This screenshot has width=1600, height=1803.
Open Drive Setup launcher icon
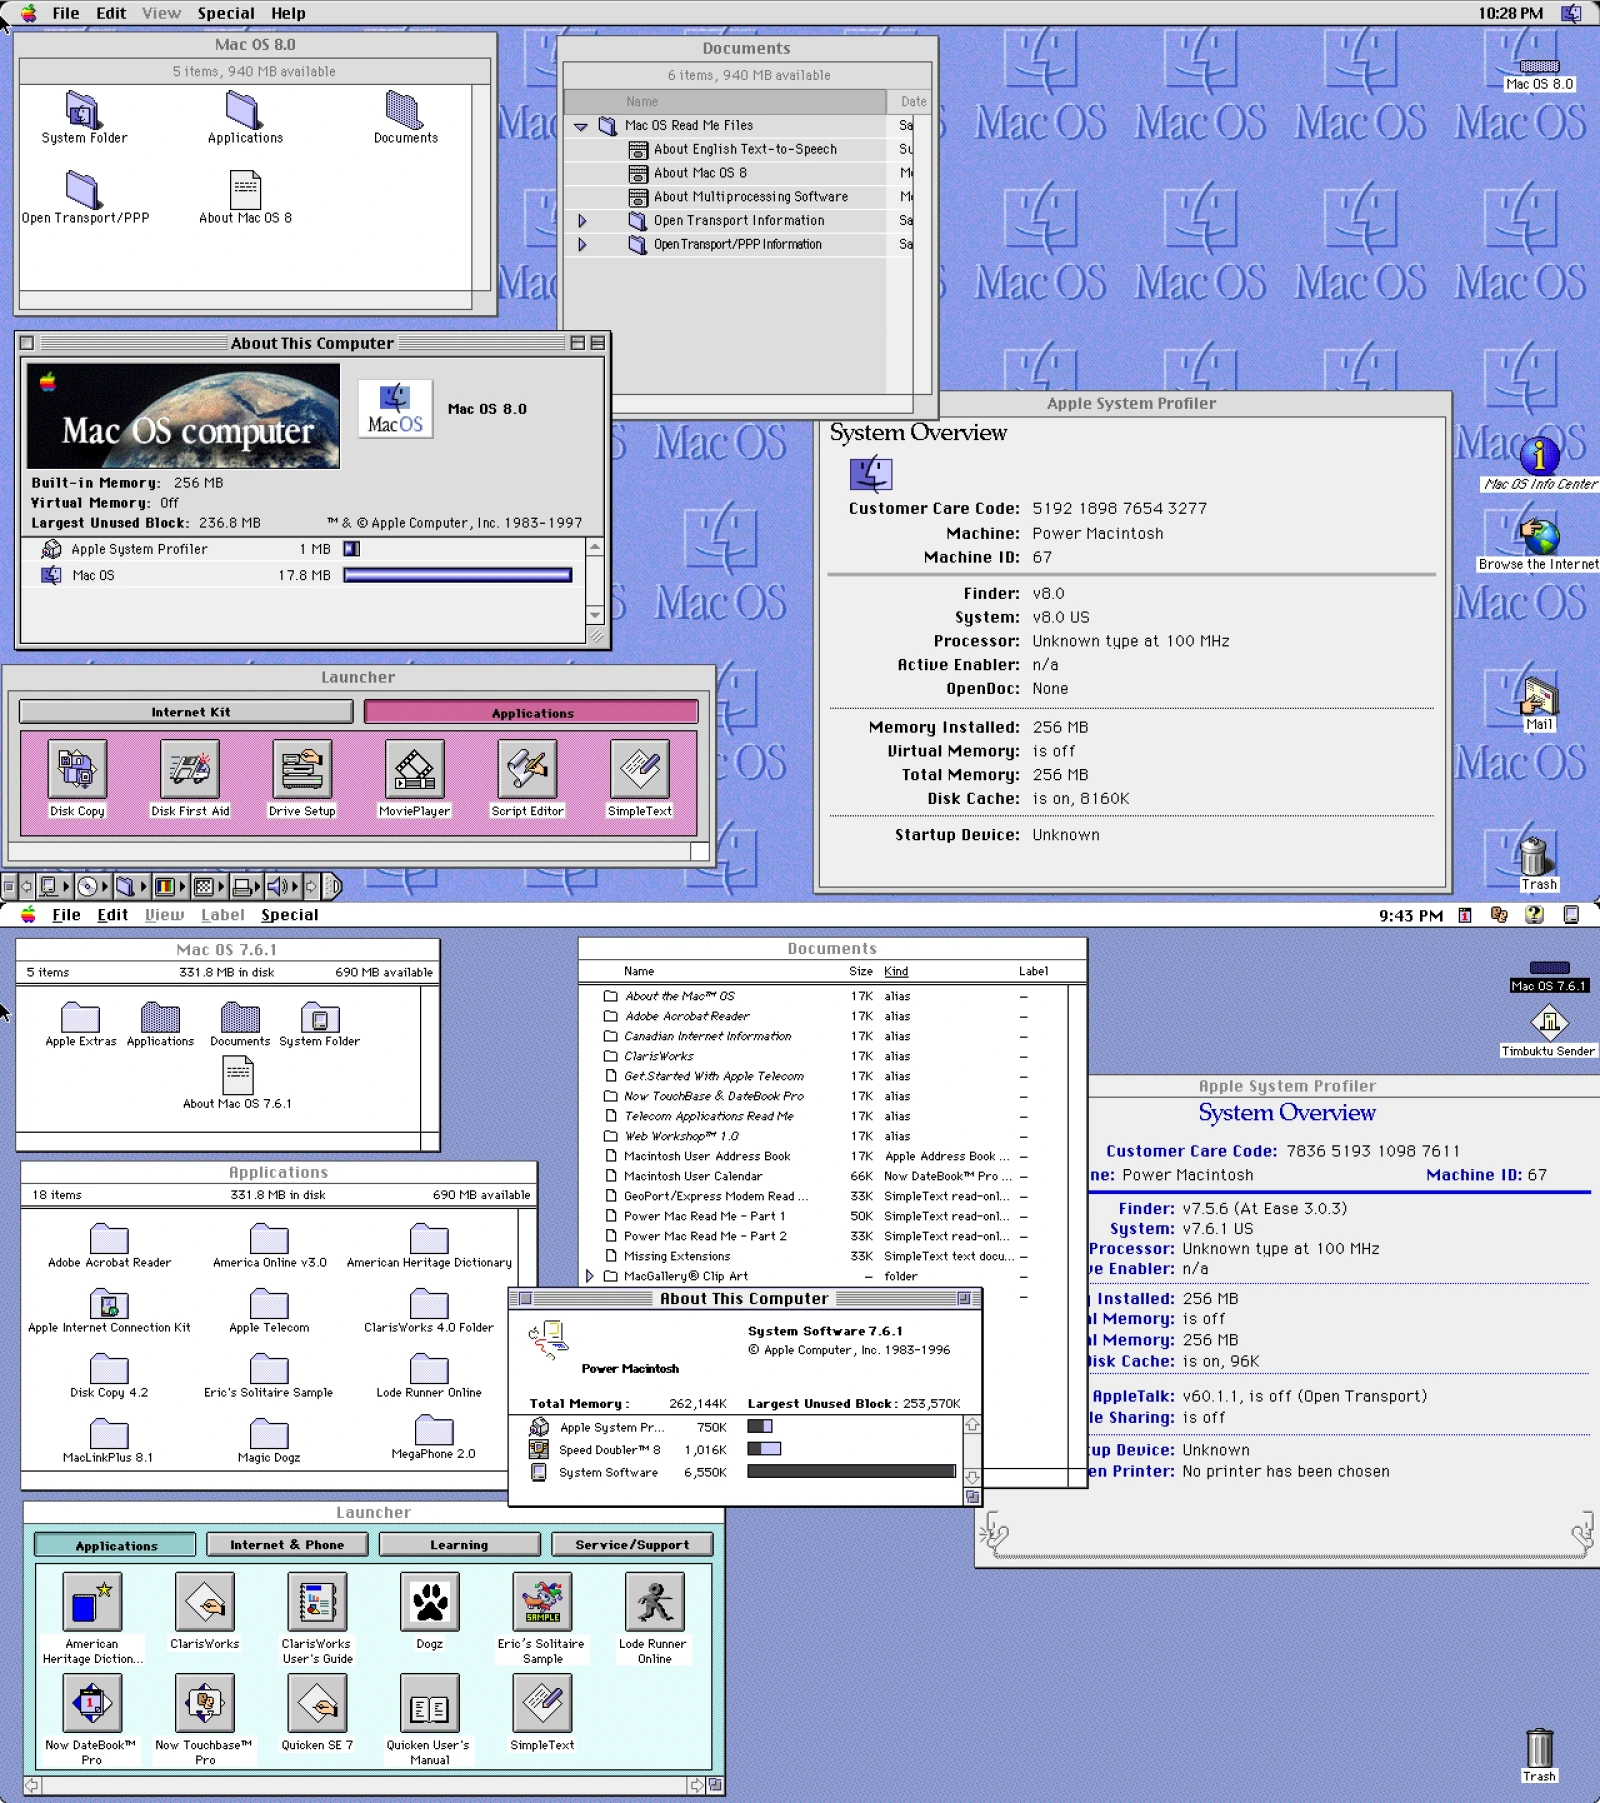tap(302, 769)
